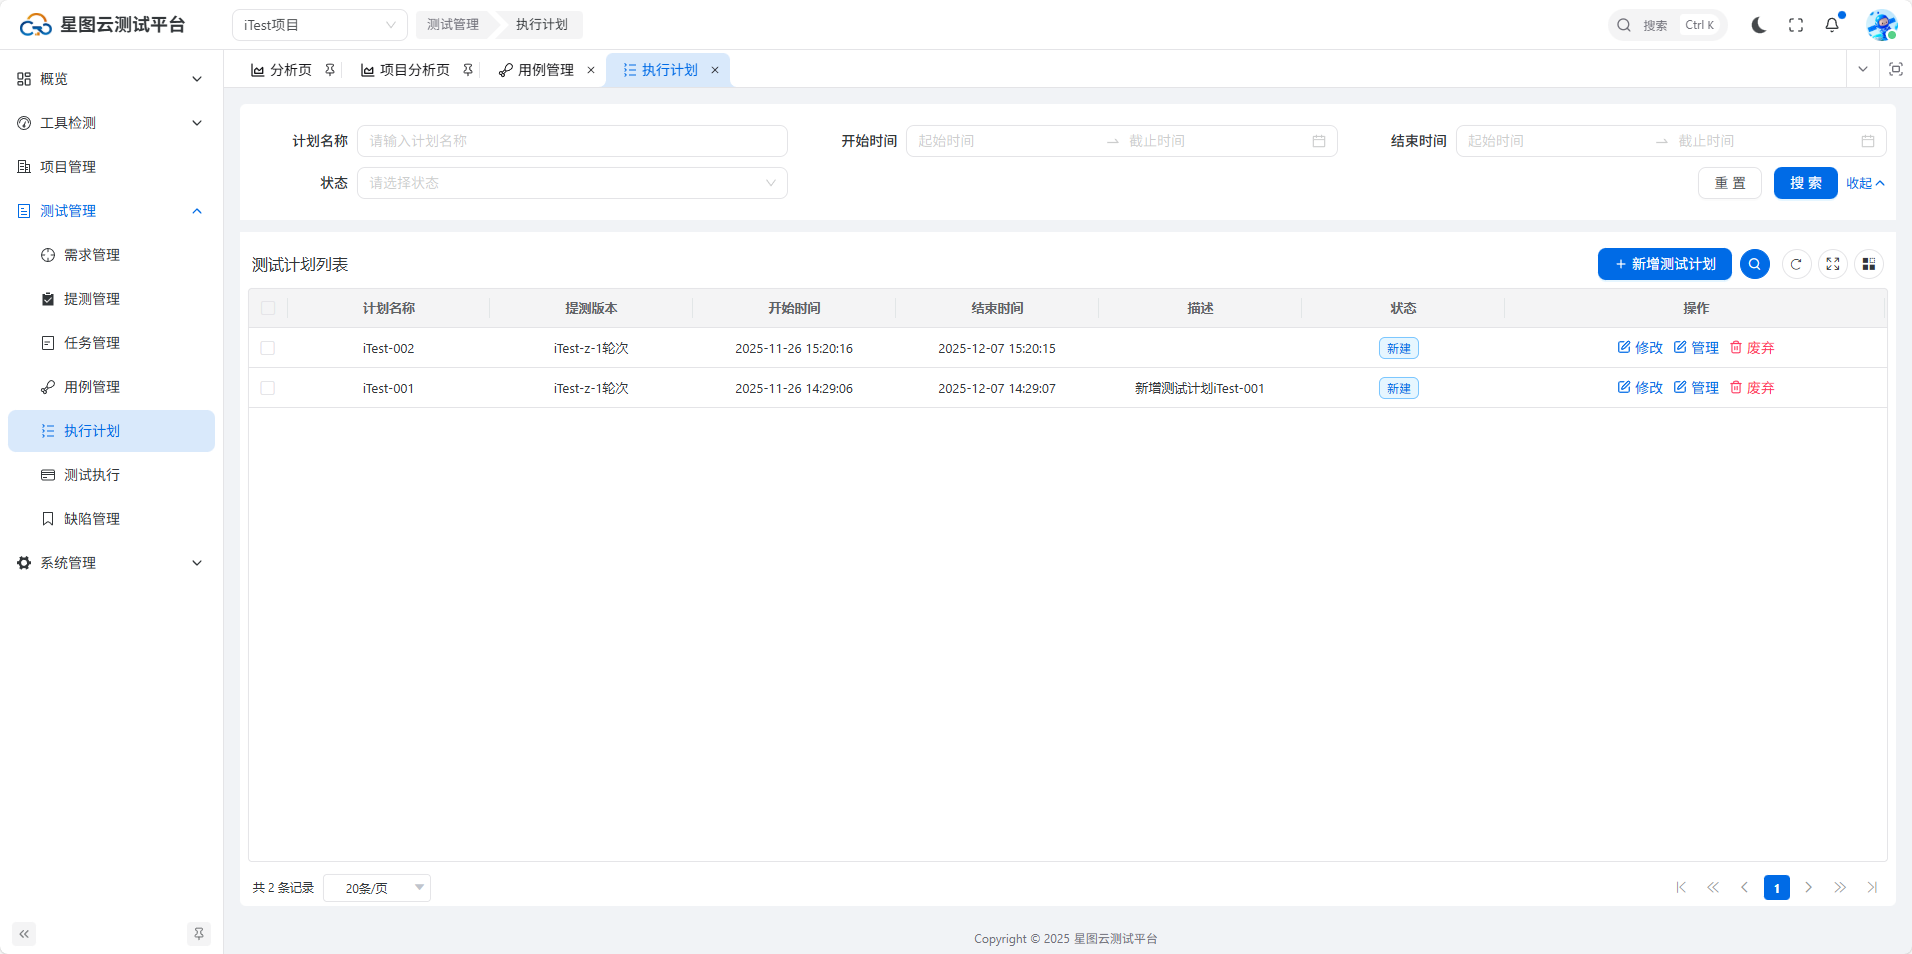Viewport: 1912px width, 954px height.
Task: Collapse sidebar with double-arrow icon
Action: click(24, 934)
